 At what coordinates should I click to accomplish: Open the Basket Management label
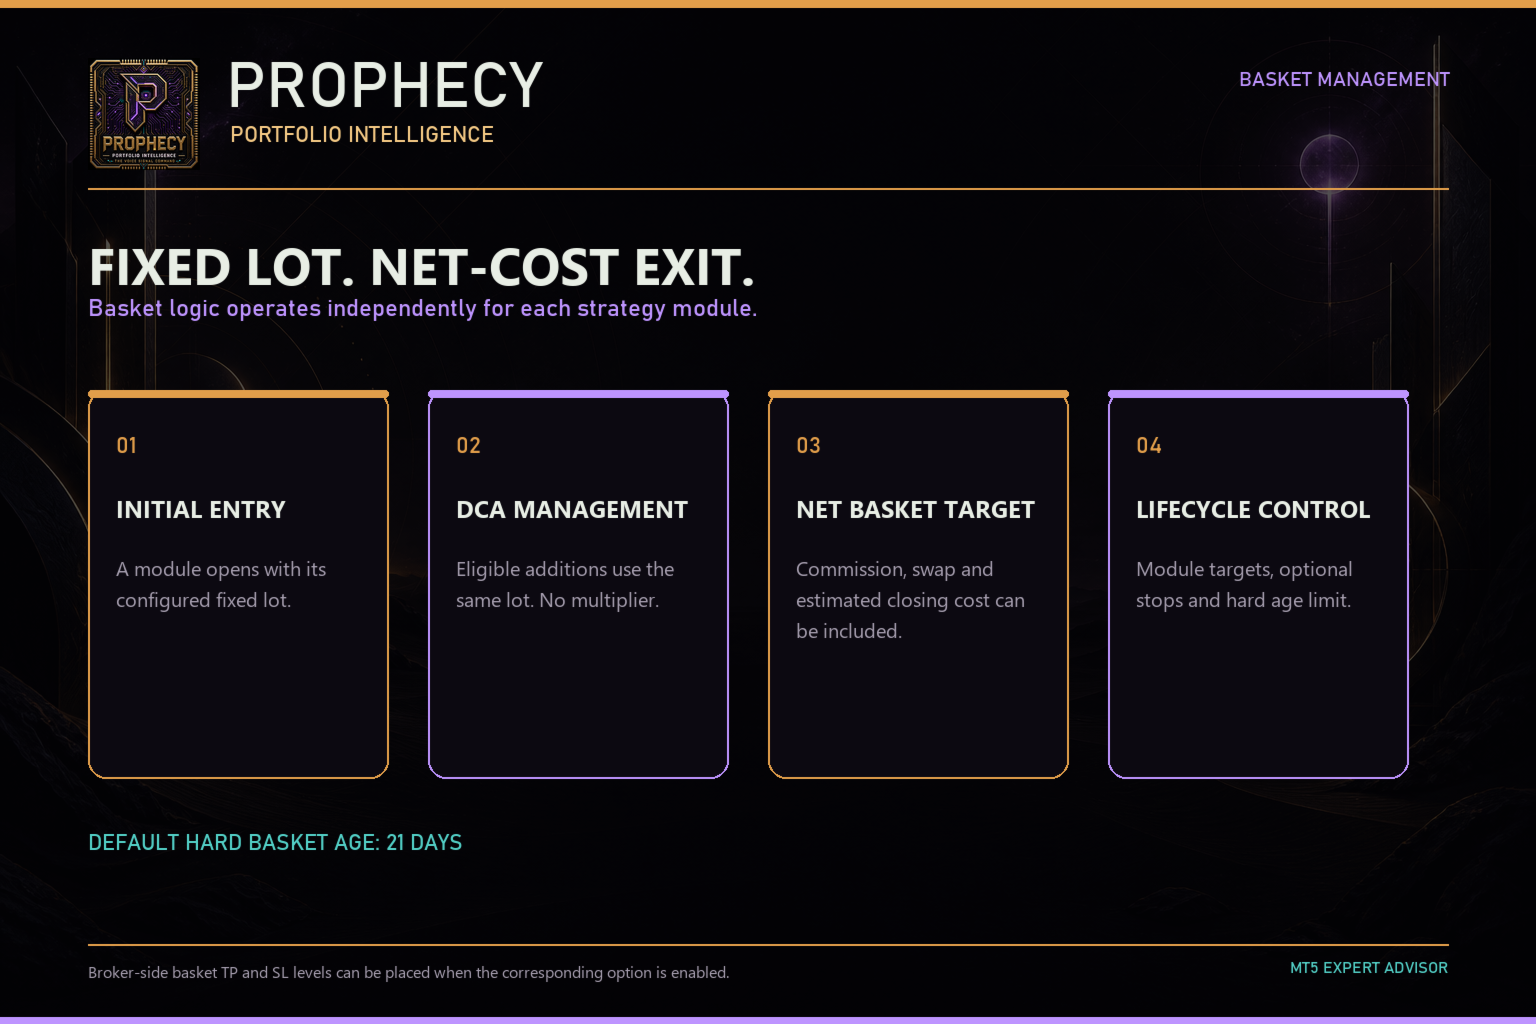point(1344,79)
